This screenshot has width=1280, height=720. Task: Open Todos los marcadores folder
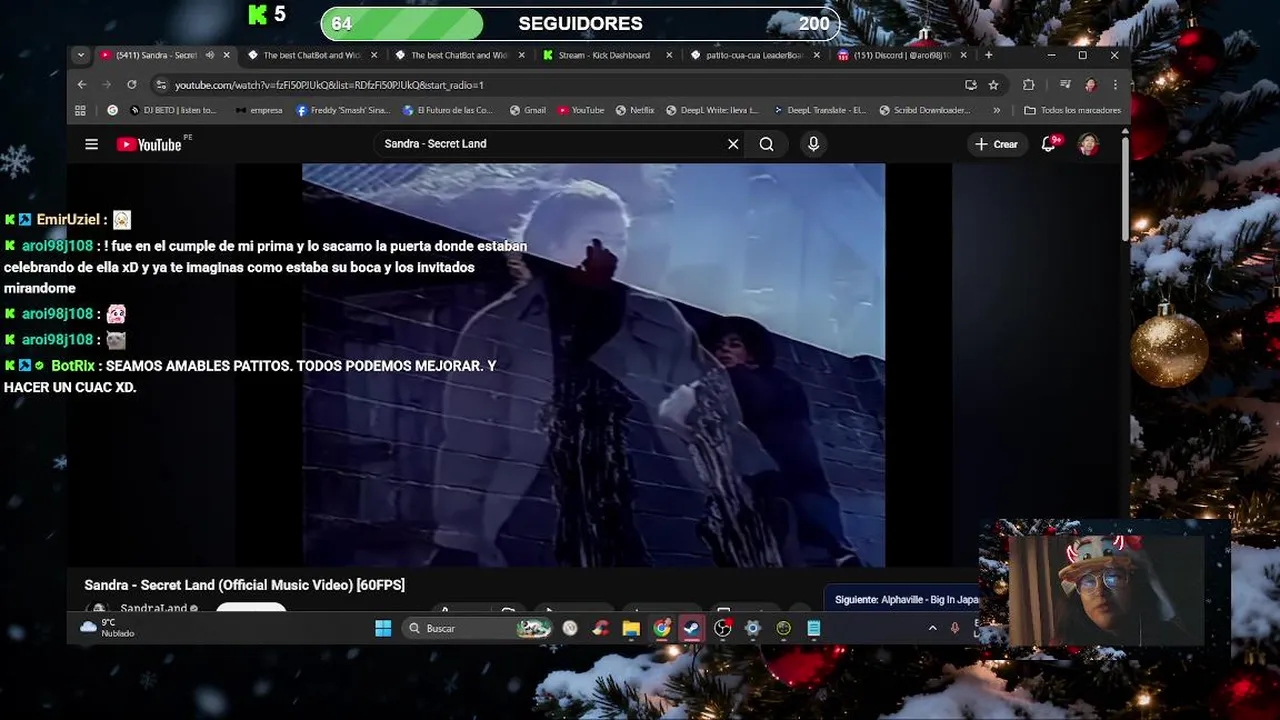tap(1072, 110)
